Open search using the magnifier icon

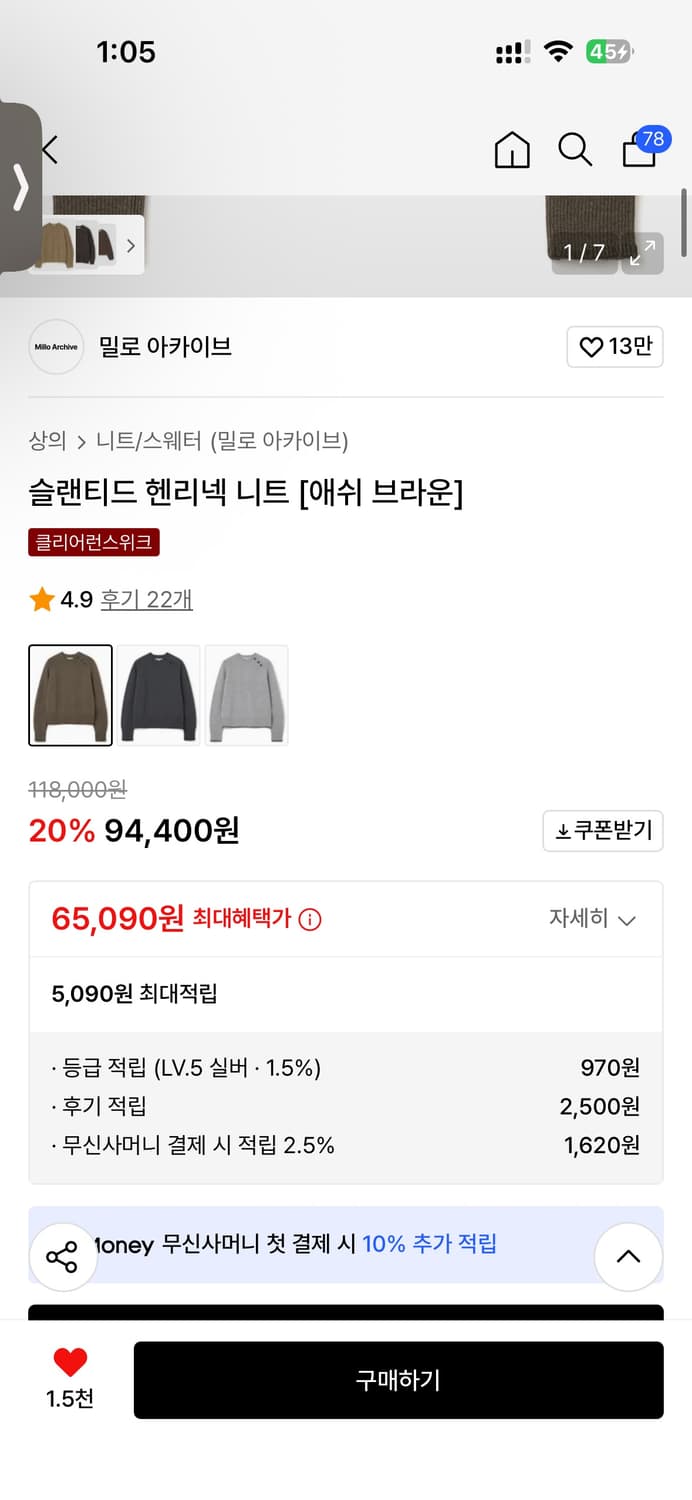tap(575, 149)
